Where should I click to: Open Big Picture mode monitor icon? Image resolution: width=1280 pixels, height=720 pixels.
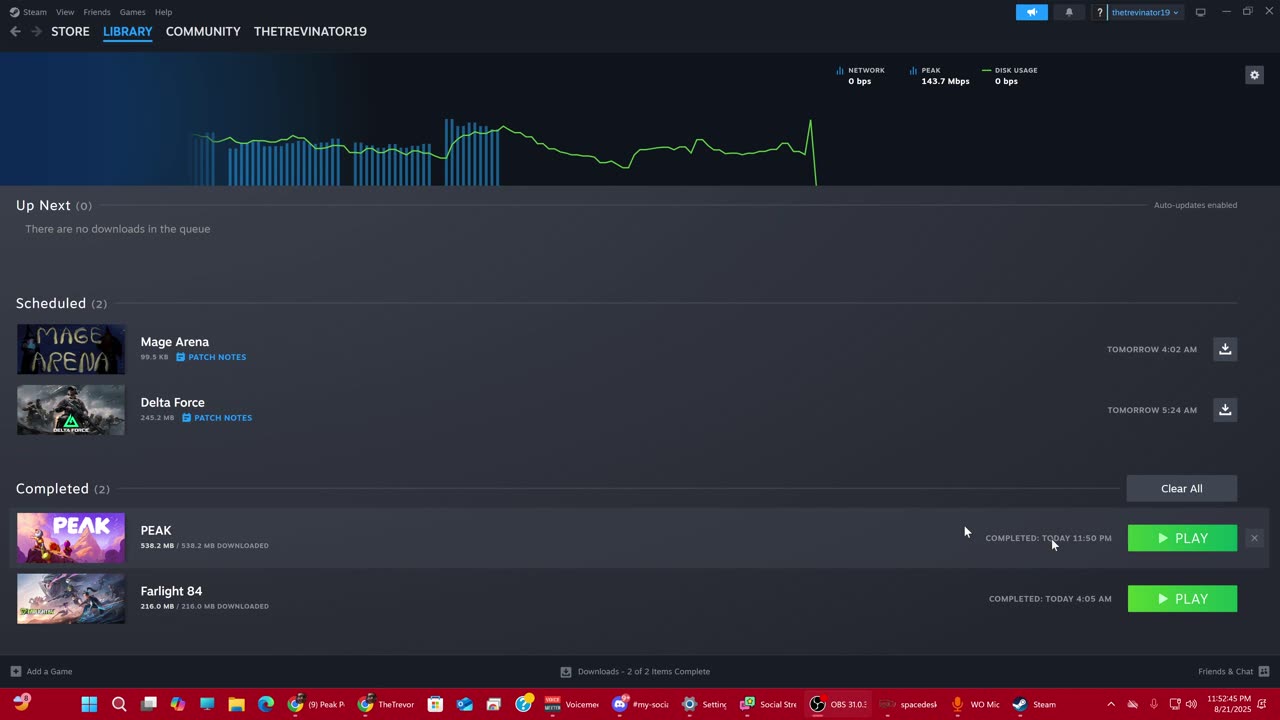click(x=1200, y=12)
